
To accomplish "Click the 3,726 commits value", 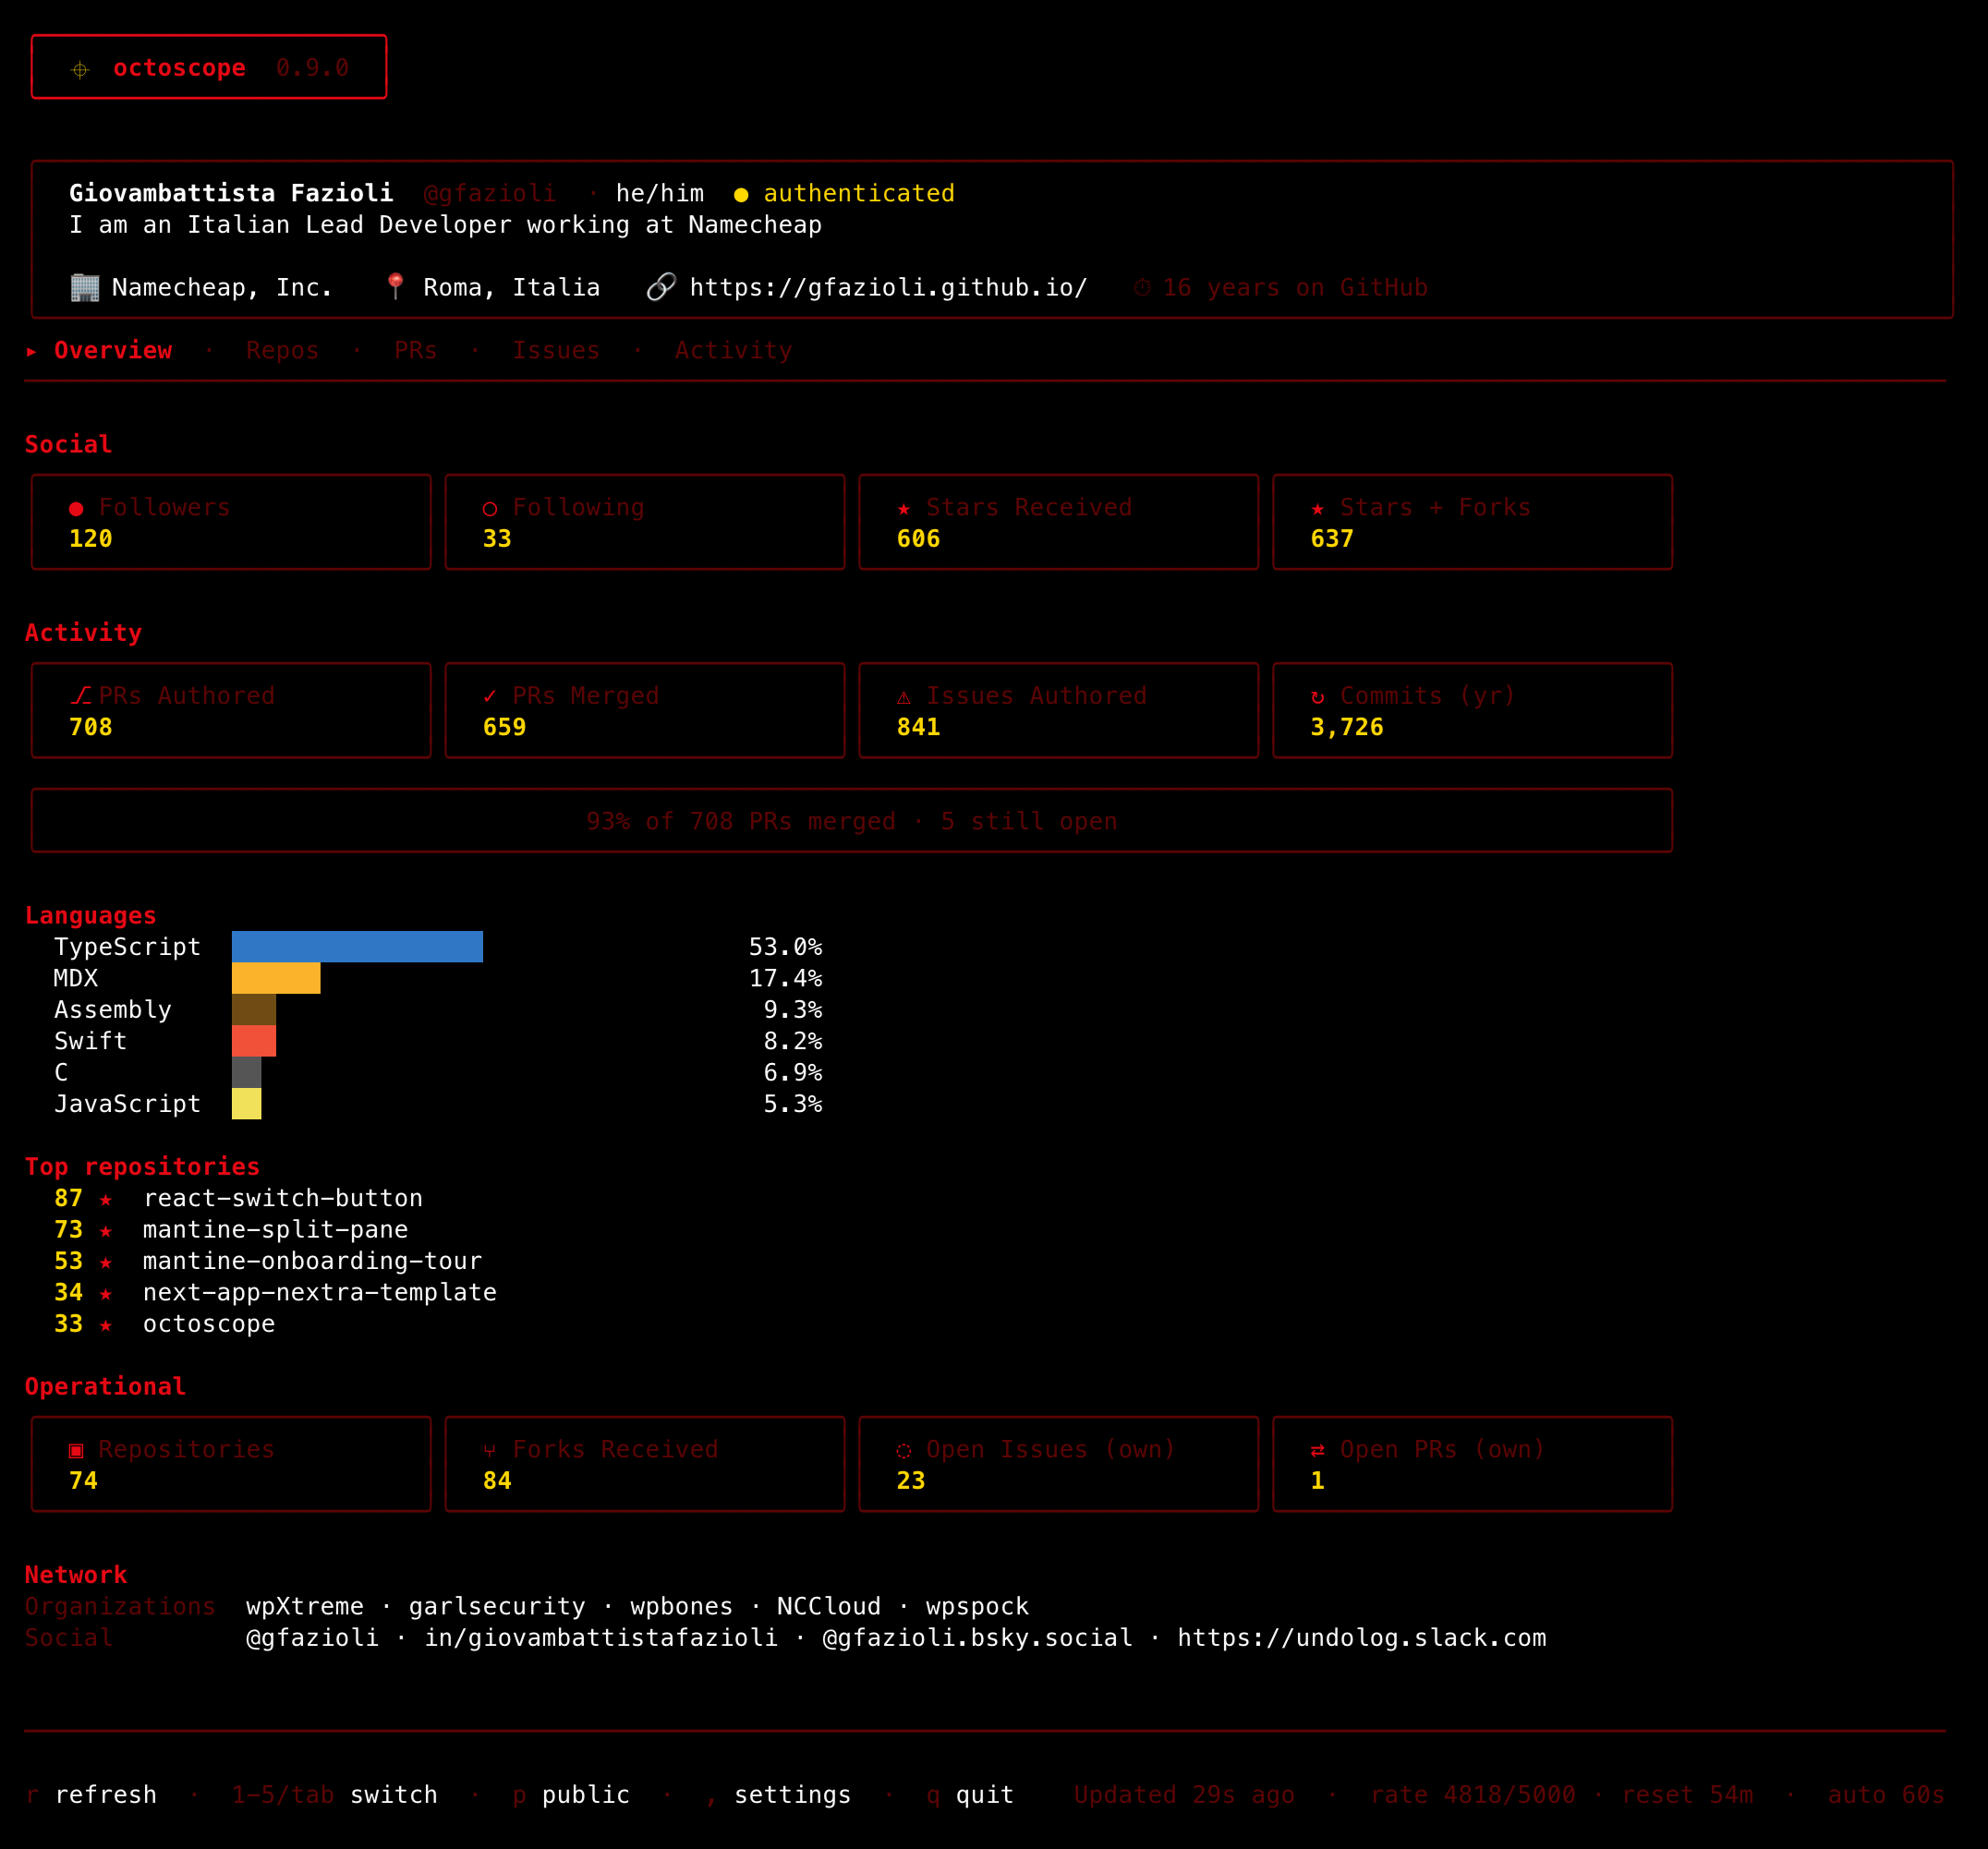I will click(1347, 727).
